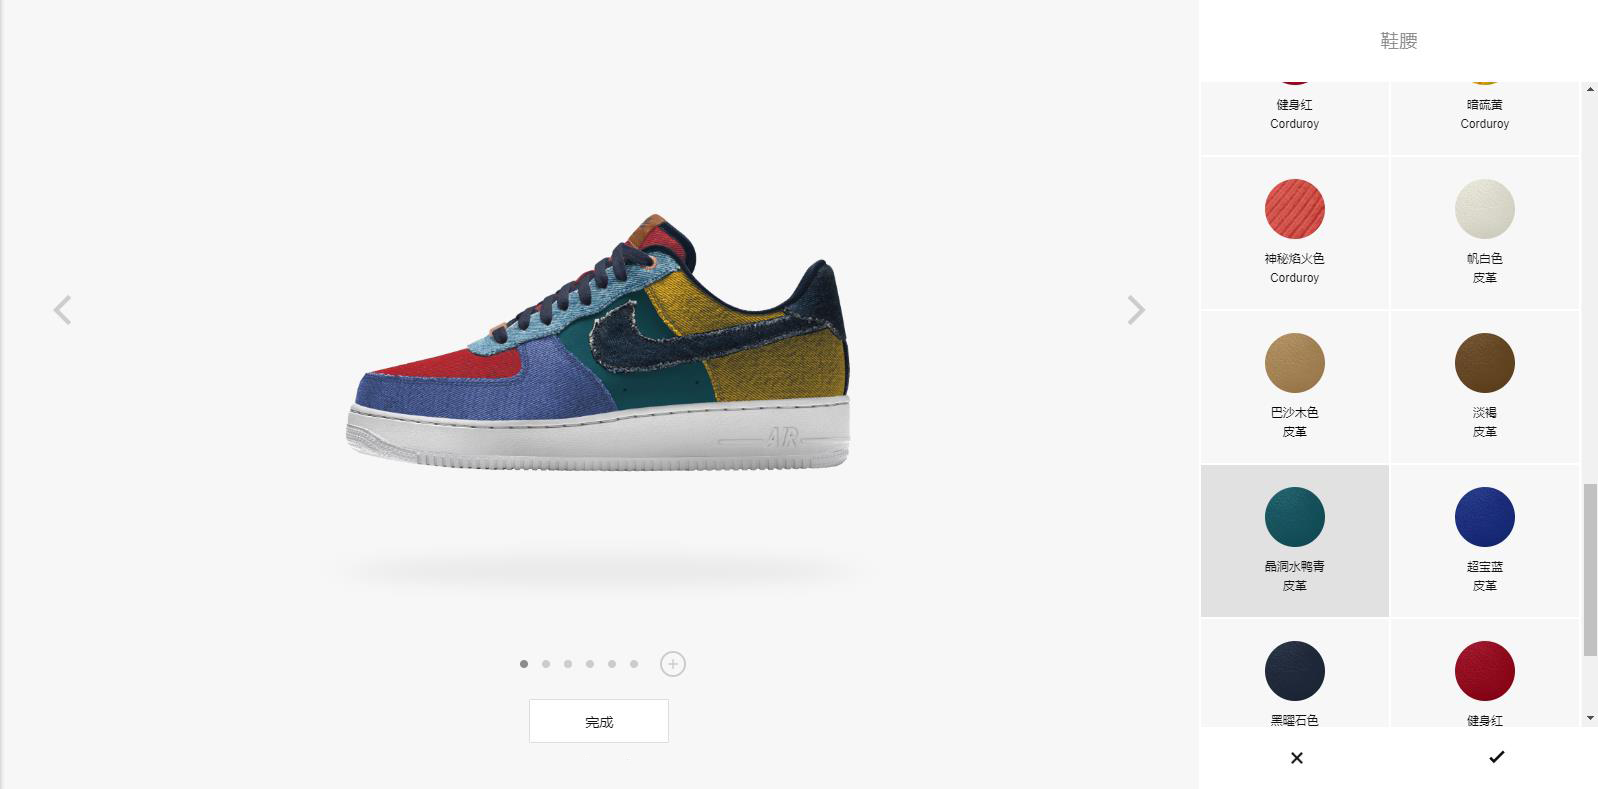The width and height of the screenshot is (1598, 789).
Task: Show the previous shoe view with left arrow
Action: 62,310
